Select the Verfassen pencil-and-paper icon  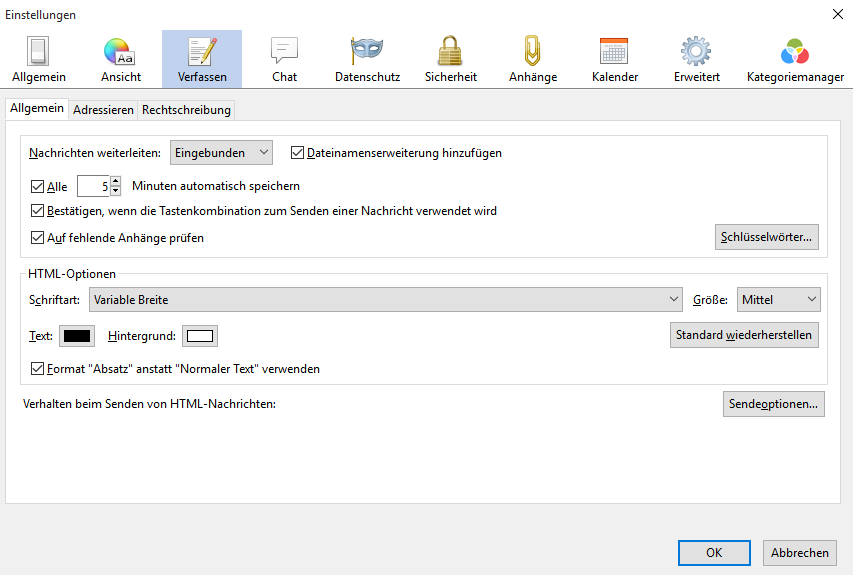(202, 52)
